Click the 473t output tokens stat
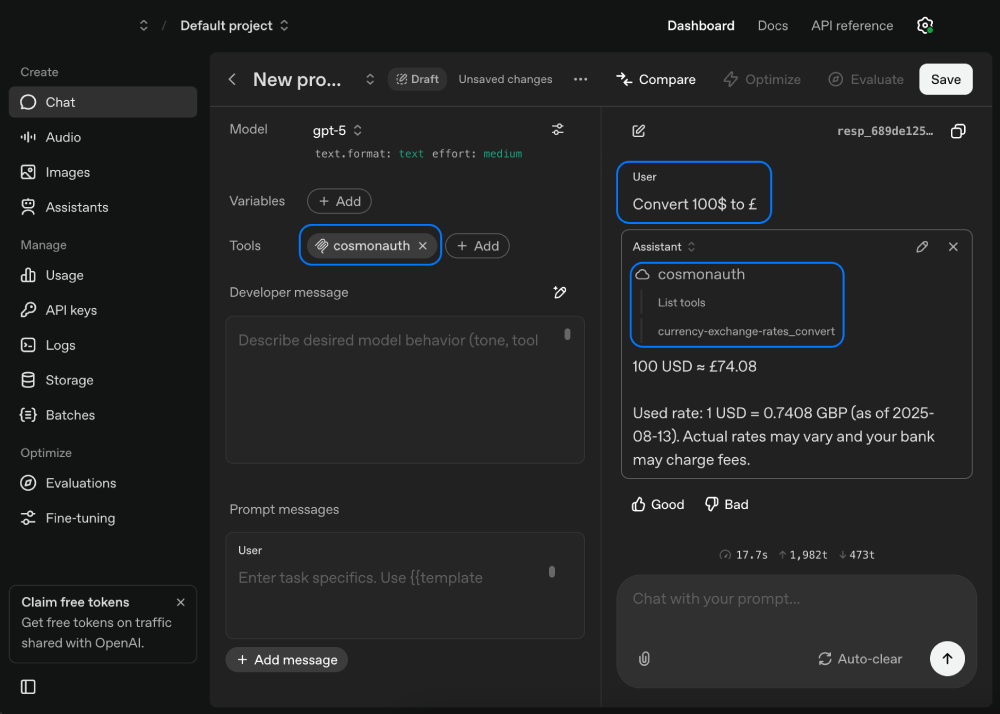Viewport: 1000px width, 714px height. (857, 555)
